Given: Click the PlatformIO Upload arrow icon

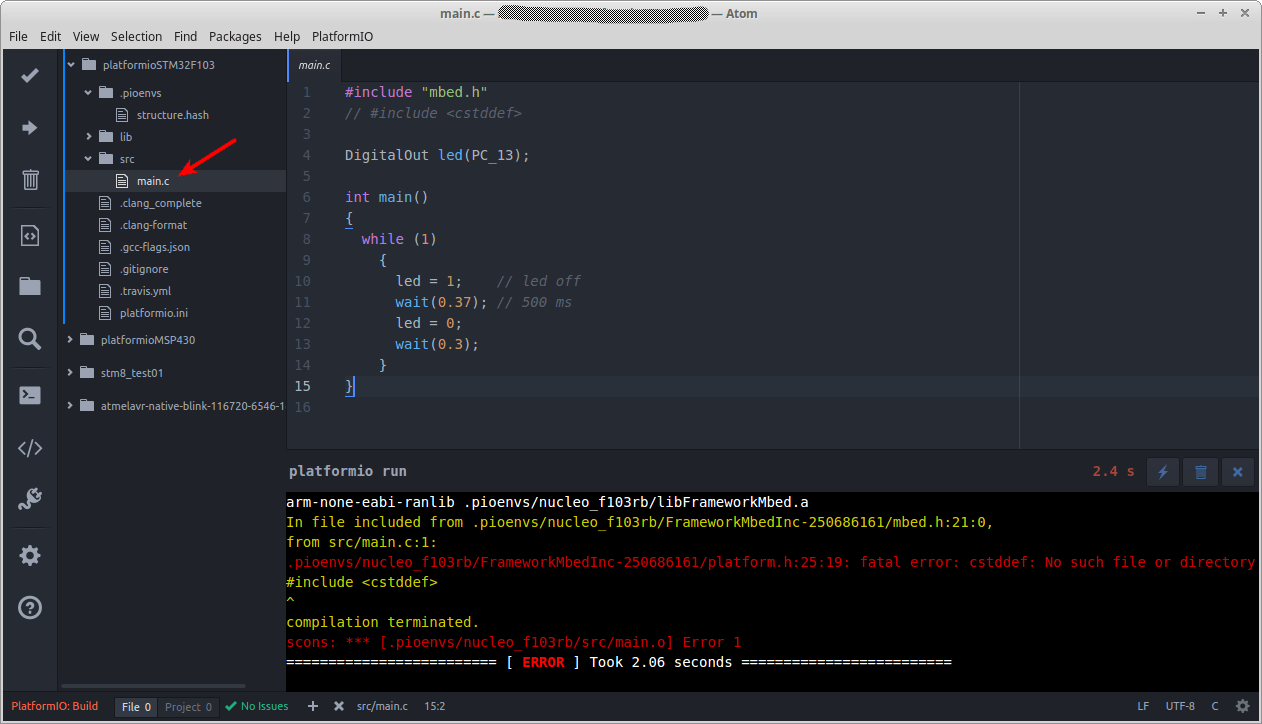Looking at the screenshot, I should point(30,128).
